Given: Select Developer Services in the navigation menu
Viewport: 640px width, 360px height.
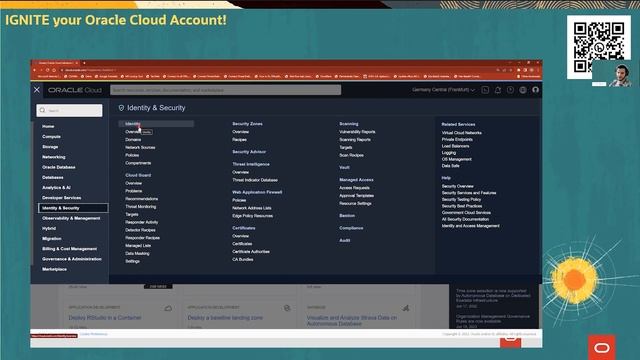Looking at the screenshot, I should point(62,198).
